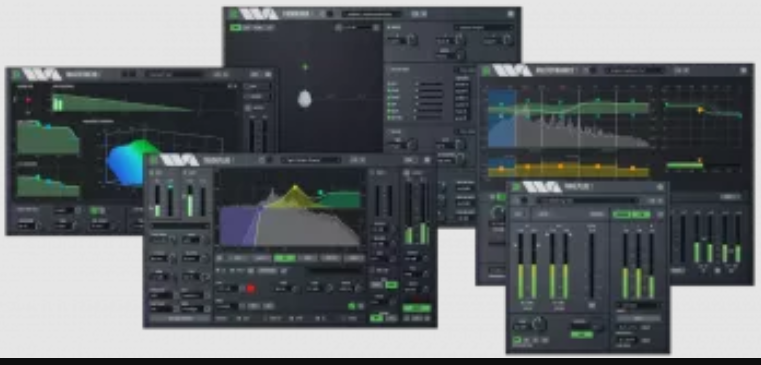761x365 pixels.
Task: Click the white sphere in the top center window
Action: point(304,99)
